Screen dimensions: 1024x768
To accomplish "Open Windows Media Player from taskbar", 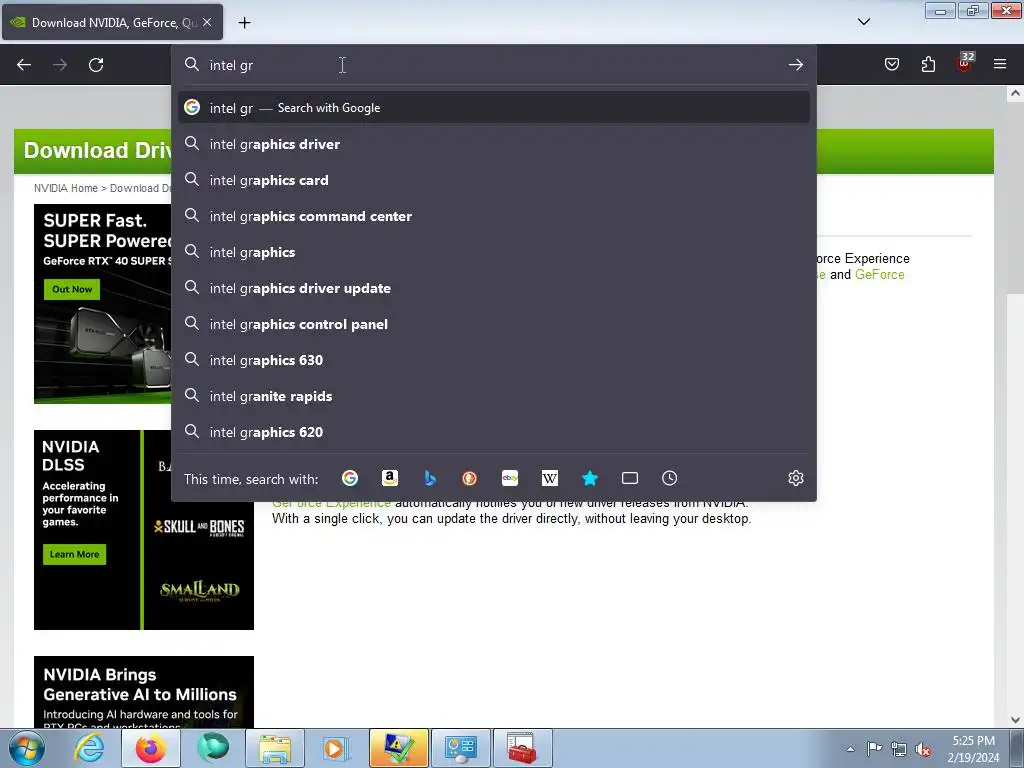I will (x=336, y=748).
